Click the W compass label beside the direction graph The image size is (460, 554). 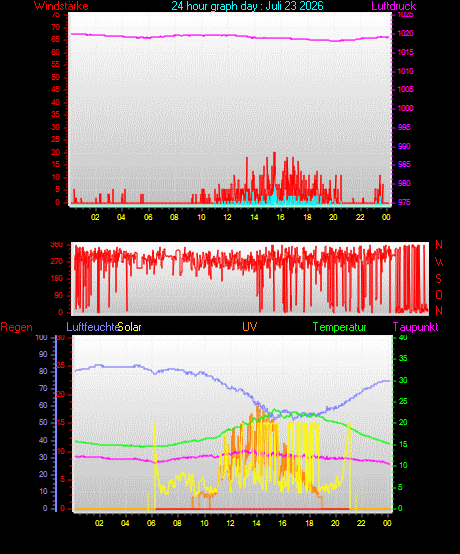pyautogui.click(x=439, y=262)
